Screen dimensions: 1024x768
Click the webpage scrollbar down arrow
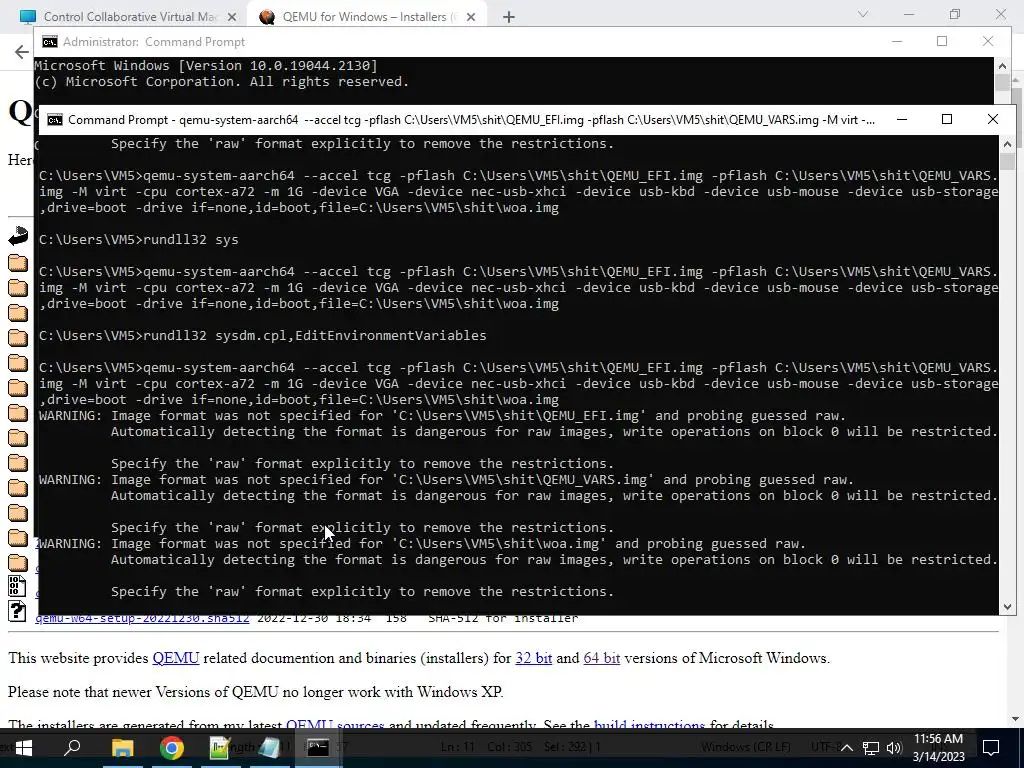[1016, 720]
